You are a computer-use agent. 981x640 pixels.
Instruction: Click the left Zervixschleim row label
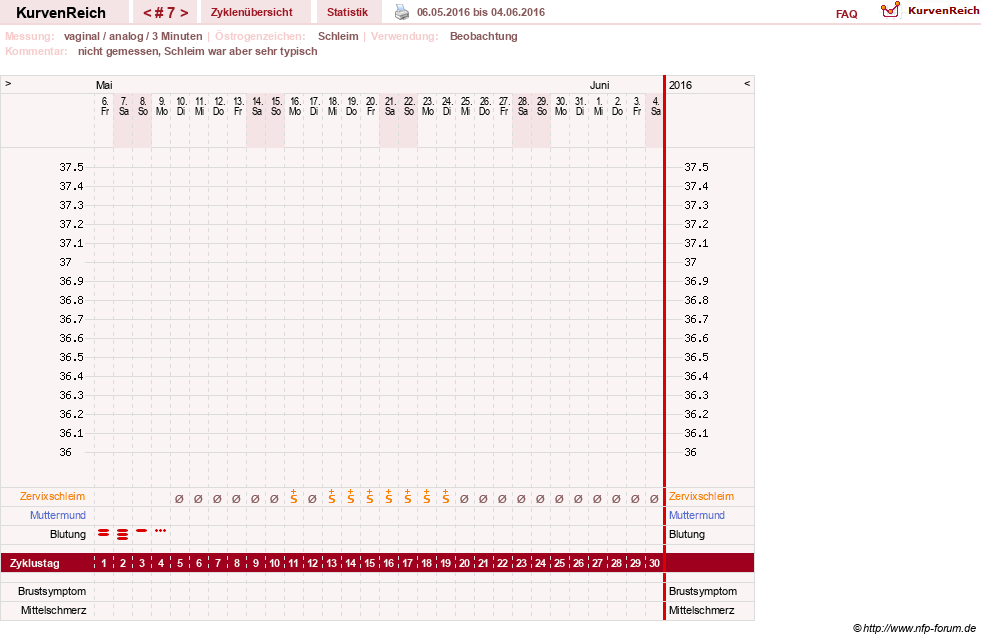[x=53, y=496]
